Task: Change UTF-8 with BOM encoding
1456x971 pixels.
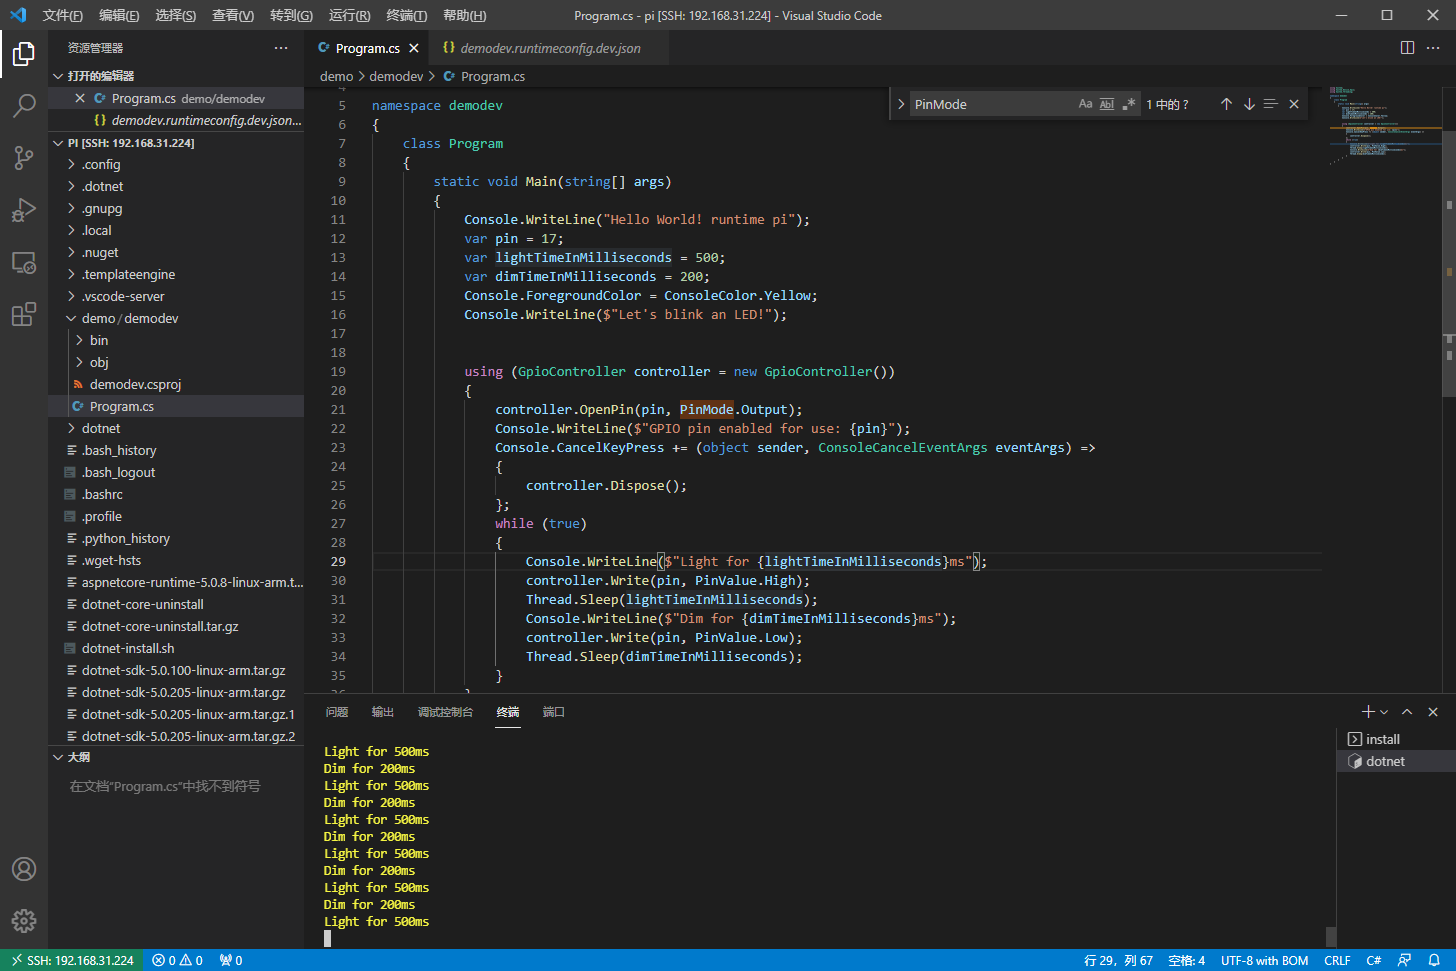Action: click(x=1264, y=960)
